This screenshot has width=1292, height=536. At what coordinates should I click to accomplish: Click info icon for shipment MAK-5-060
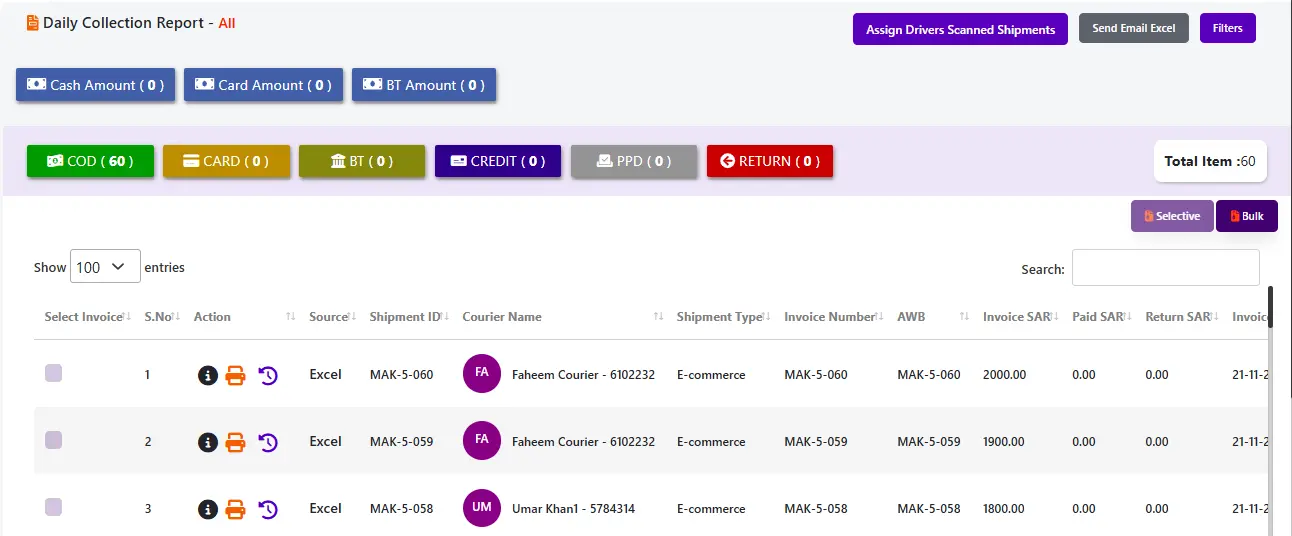point(208,375)
